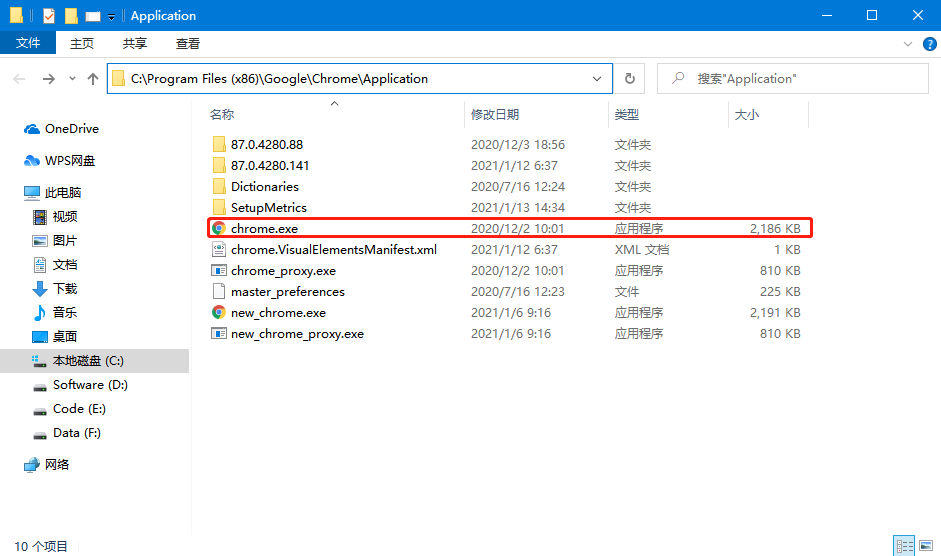This screenshot has width=941, height=556.
Task: Open the 文档 folder in the sidebar
Action: point(55,264)
